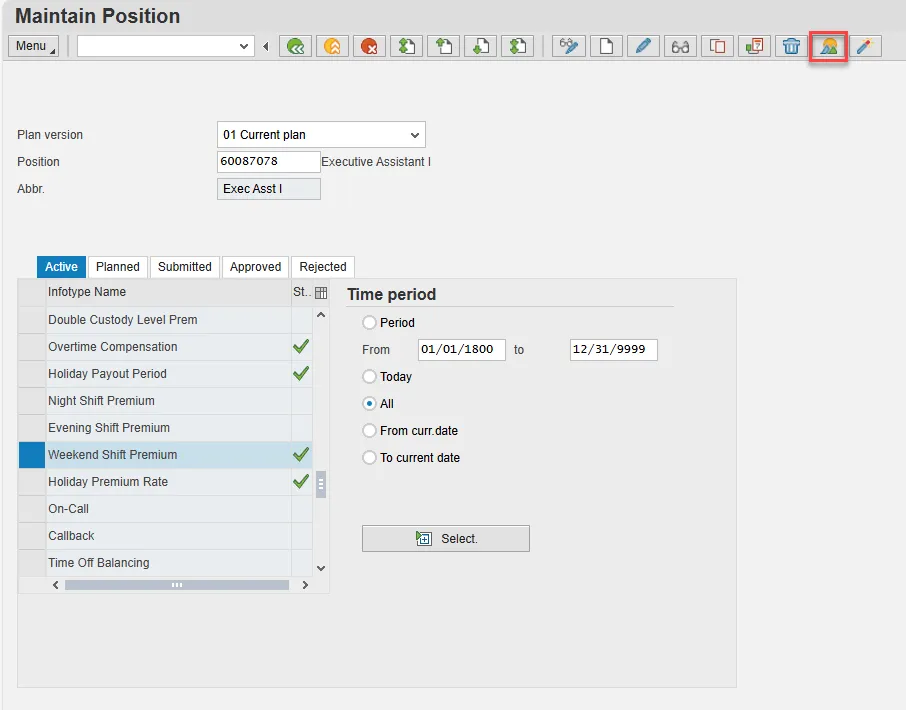The width and height of the screenshot is (906, 710).
Task: Go to previous page toolbar icon
Action: pos(443,46)
